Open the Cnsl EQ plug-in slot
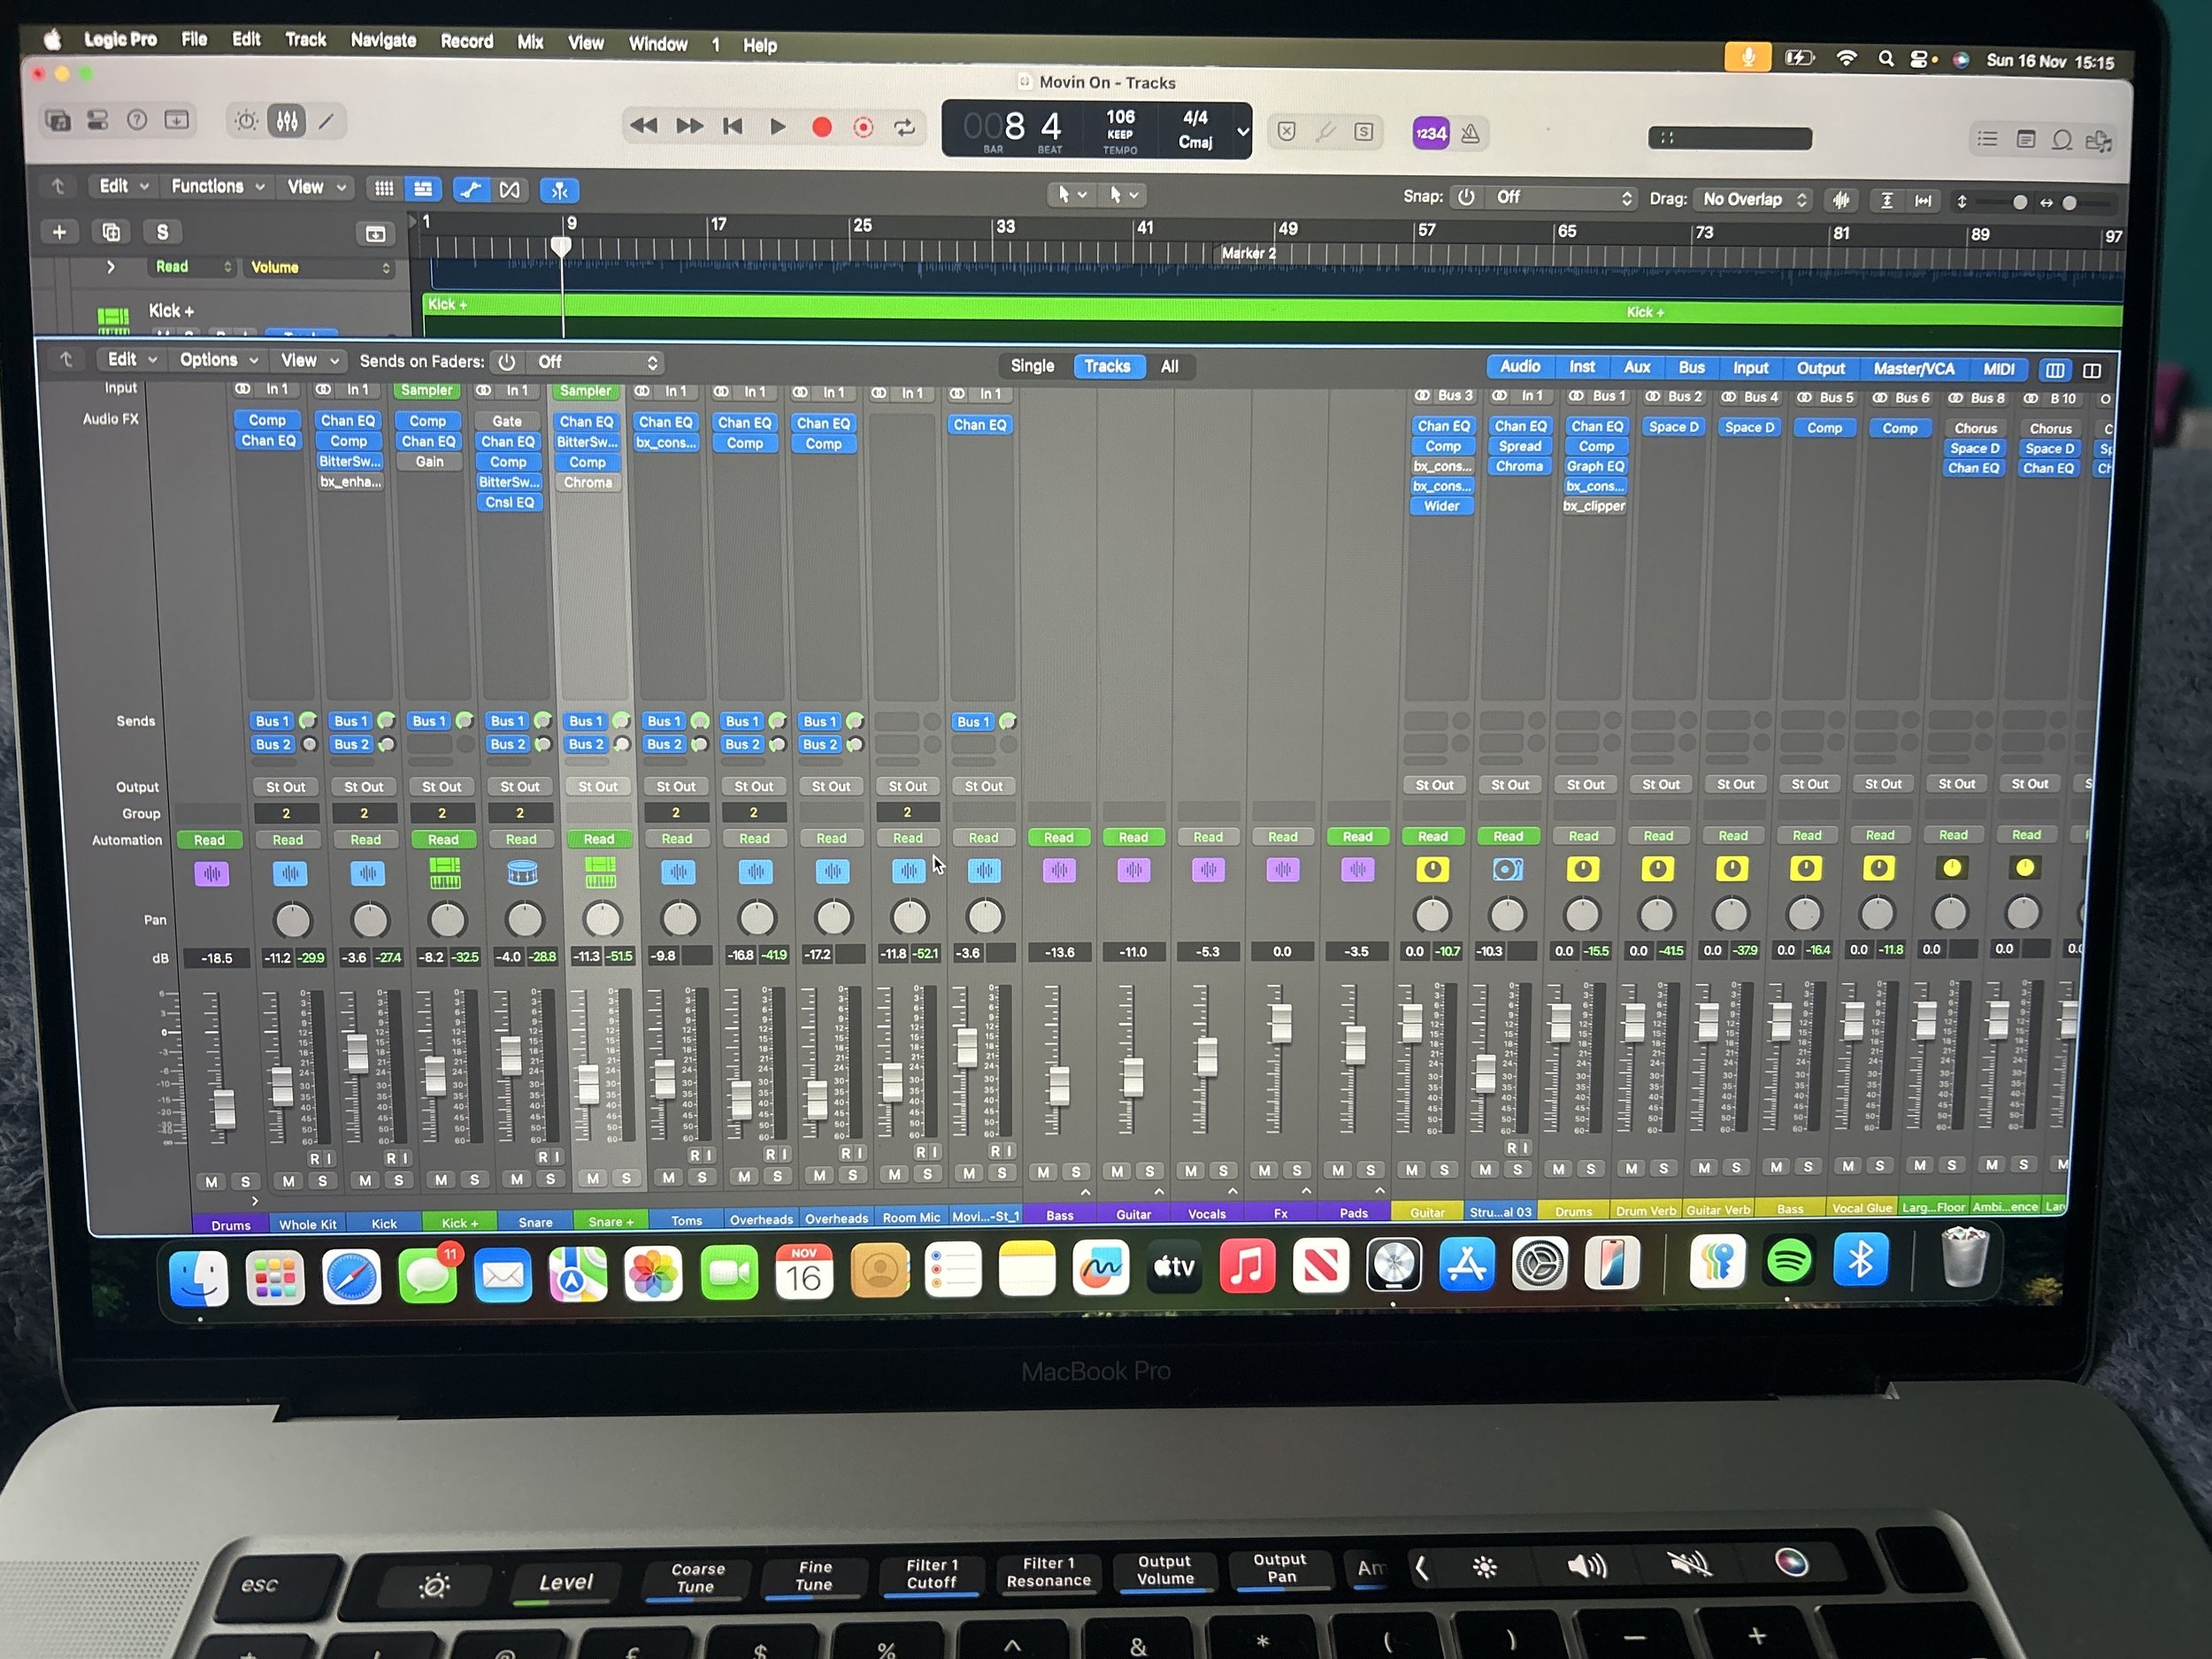 point(509,502)
